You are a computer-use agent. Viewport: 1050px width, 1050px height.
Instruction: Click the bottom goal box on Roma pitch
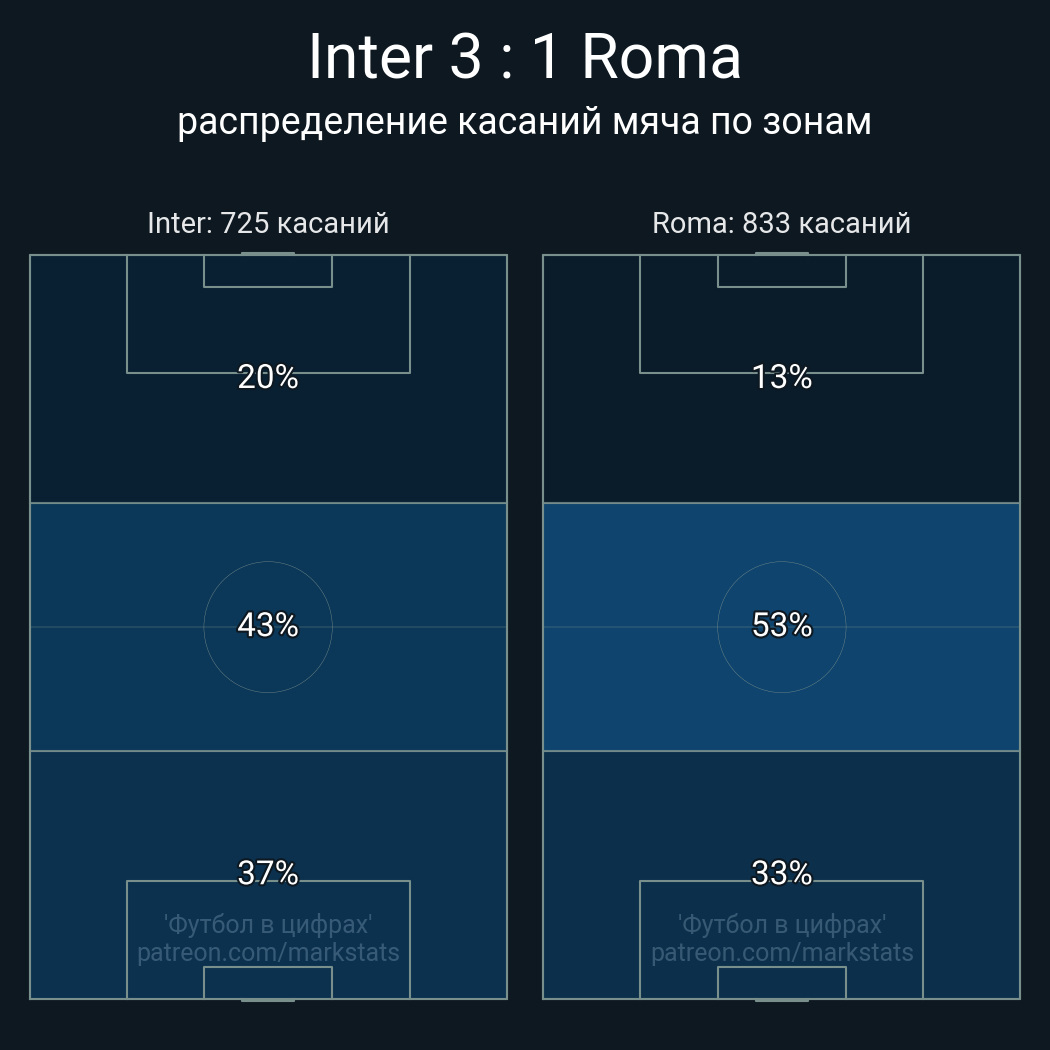[x=781, y=982]
